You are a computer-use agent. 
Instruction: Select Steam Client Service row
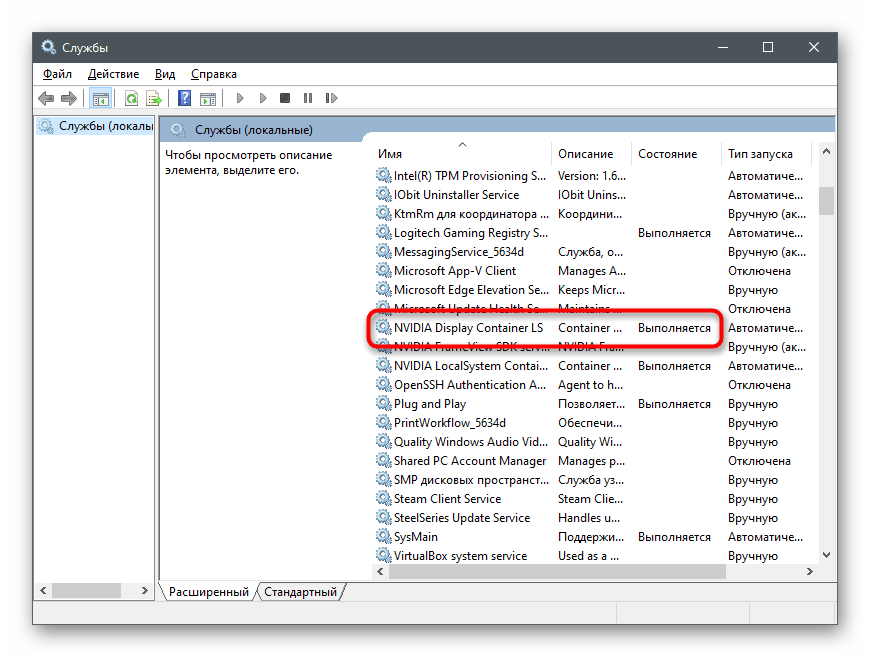tap(594, 499)
